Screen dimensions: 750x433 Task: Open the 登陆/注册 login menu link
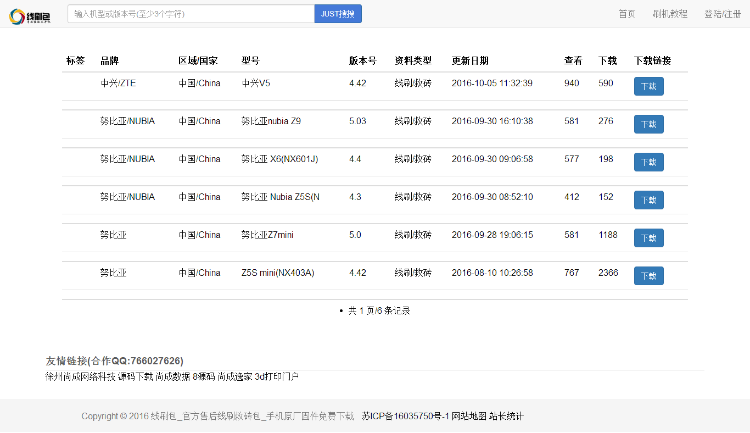(722, 14)
